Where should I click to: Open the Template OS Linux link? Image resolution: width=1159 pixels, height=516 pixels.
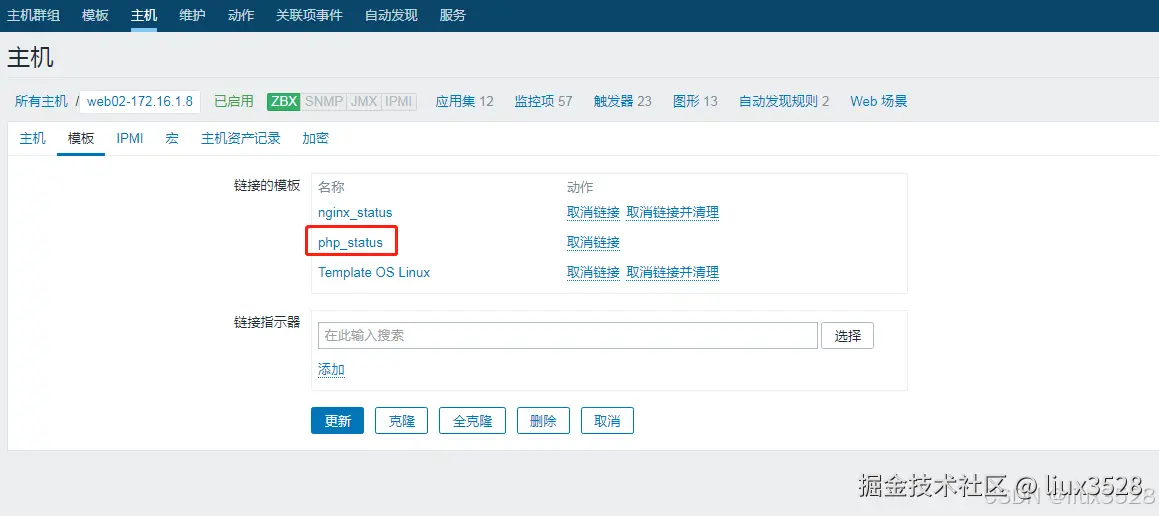pyautogui.click(x=374, y=272)
